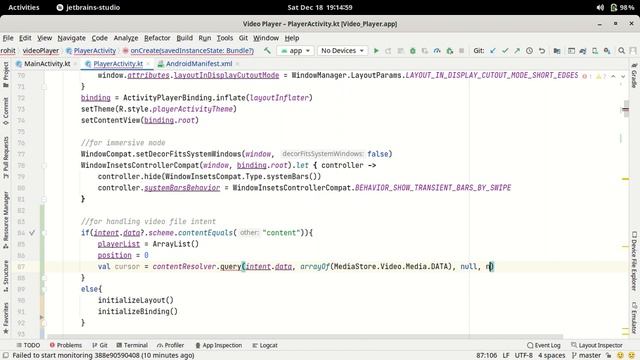The height and width of the screenshot is (360, 640).
Task: Click Apply Changes and Restart Activity icon
Action: (388, 51)
